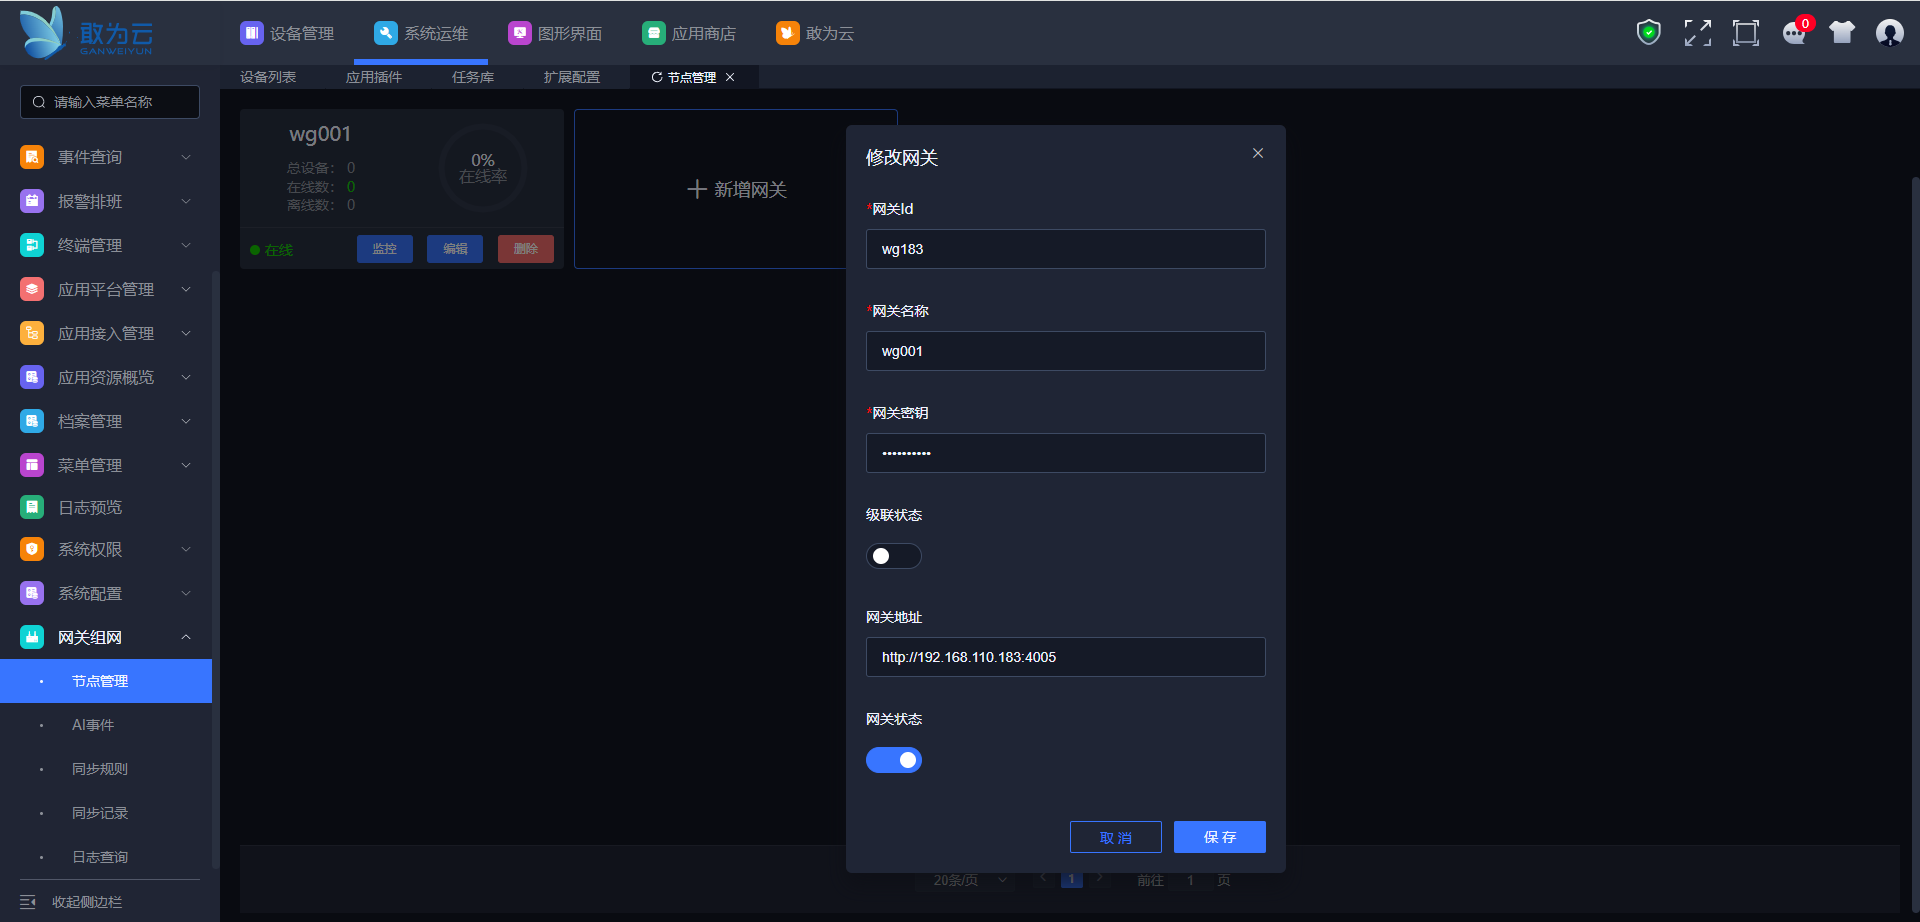Click the 应用资源概览 sidebar icon
The width and height of the screenshot is (1920, 922).
pos(32,377)
